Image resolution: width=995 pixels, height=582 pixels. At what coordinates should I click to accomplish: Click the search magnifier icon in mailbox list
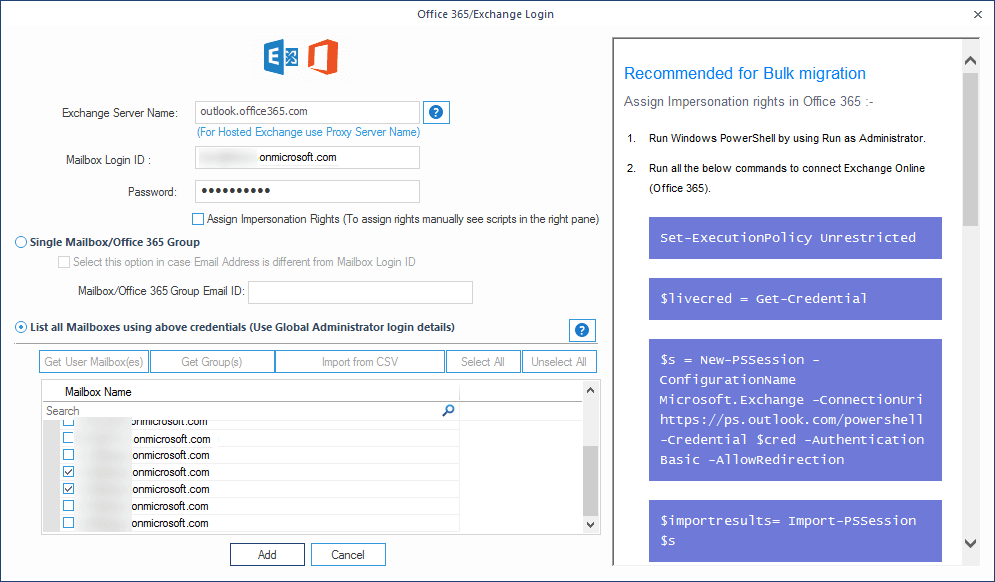pyautogui.click(x=448, y=411)
